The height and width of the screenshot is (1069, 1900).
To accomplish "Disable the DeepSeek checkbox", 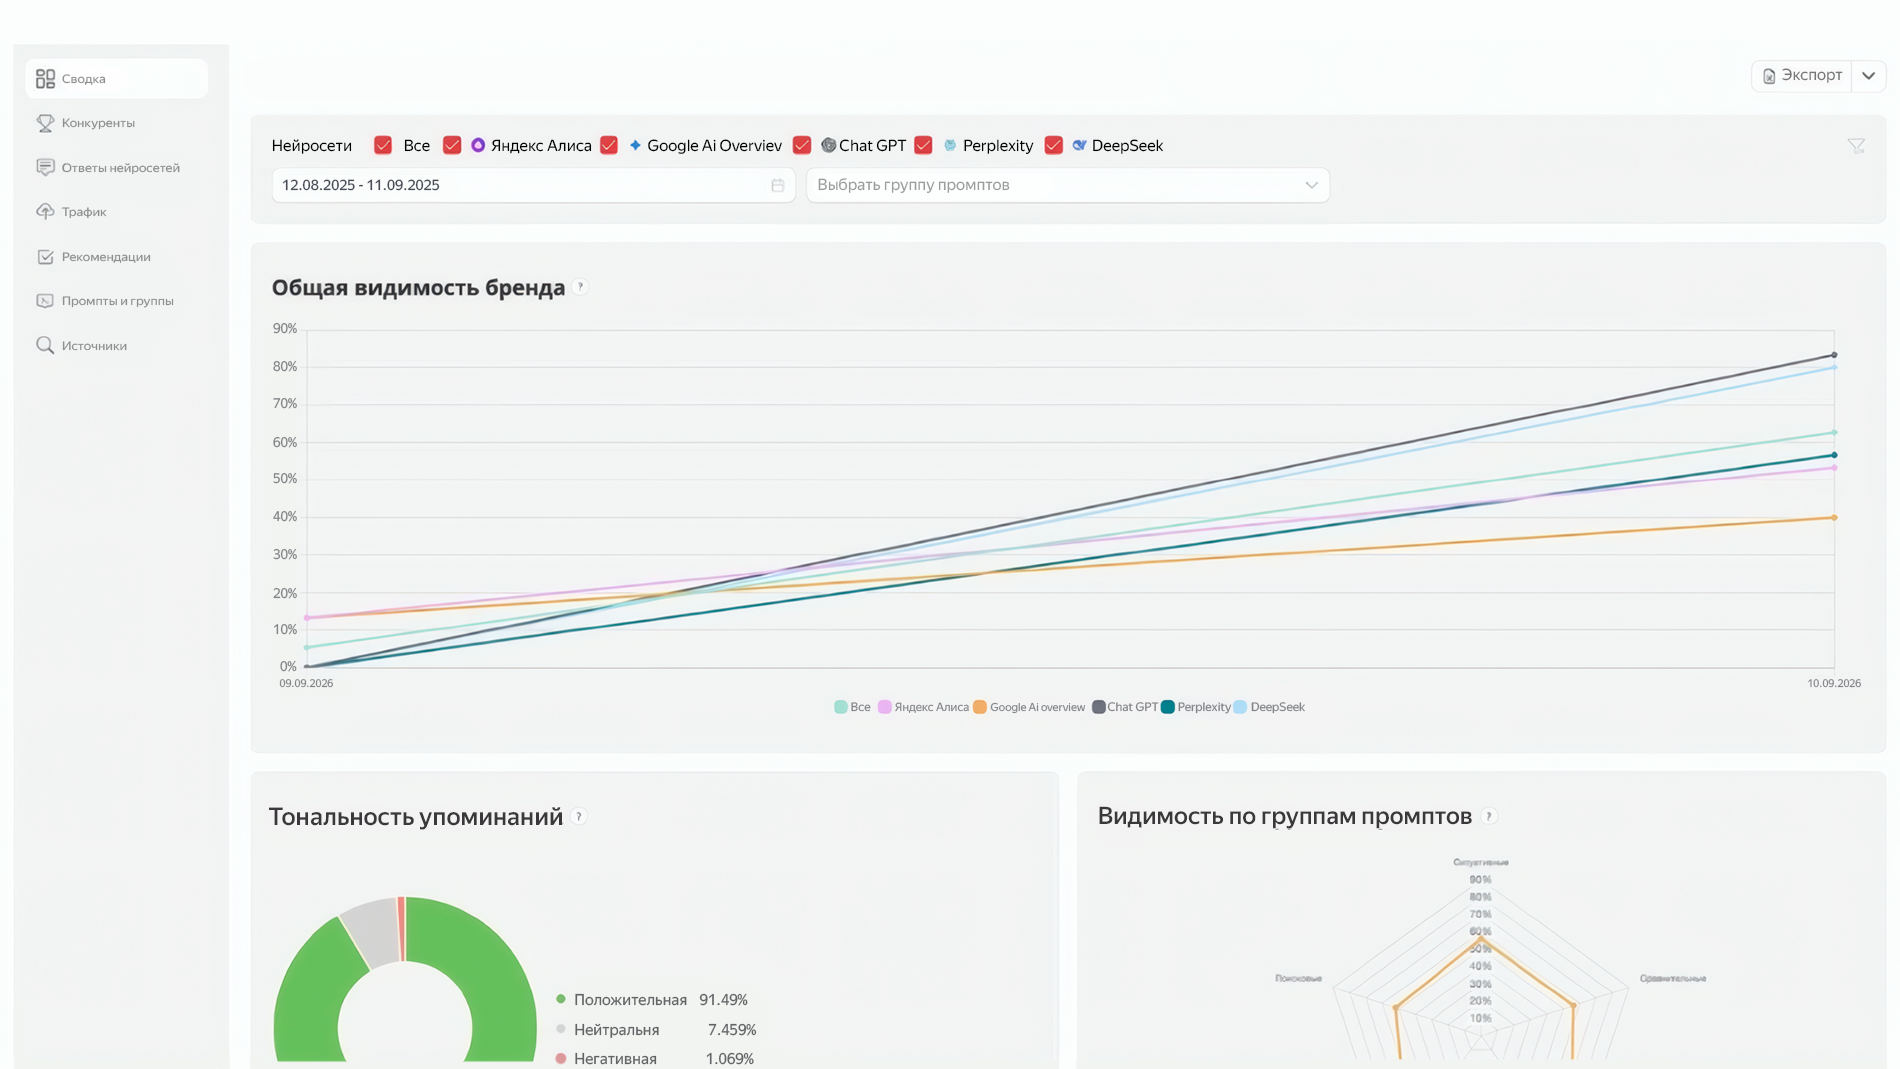I will pos(1053,146).
